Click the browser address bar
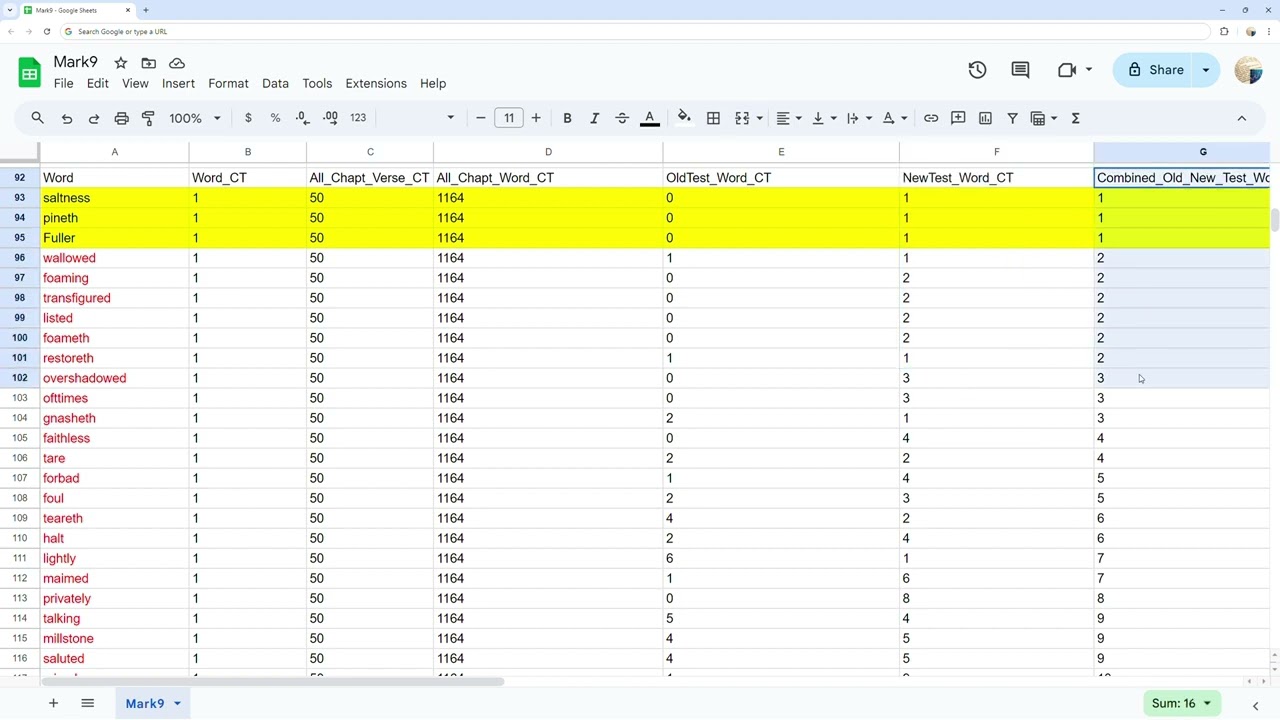Screen dimensions: 1280x720 (635, 31)
